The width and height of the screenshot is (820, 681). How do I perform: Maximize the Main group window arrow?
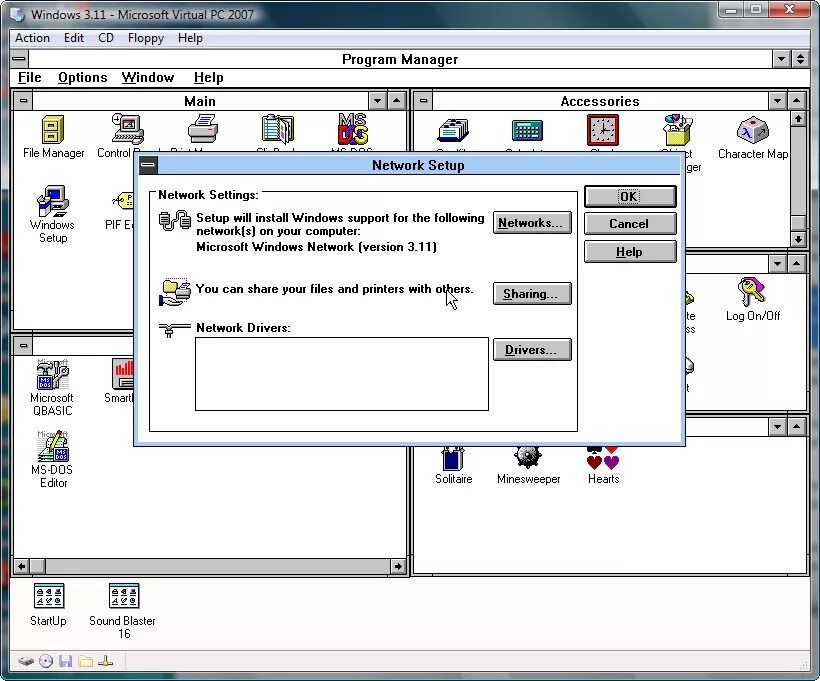point(396,101)
